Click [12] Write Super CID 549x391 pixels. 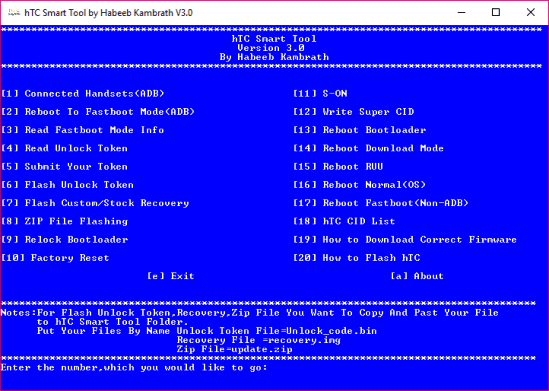coord(354,112)
